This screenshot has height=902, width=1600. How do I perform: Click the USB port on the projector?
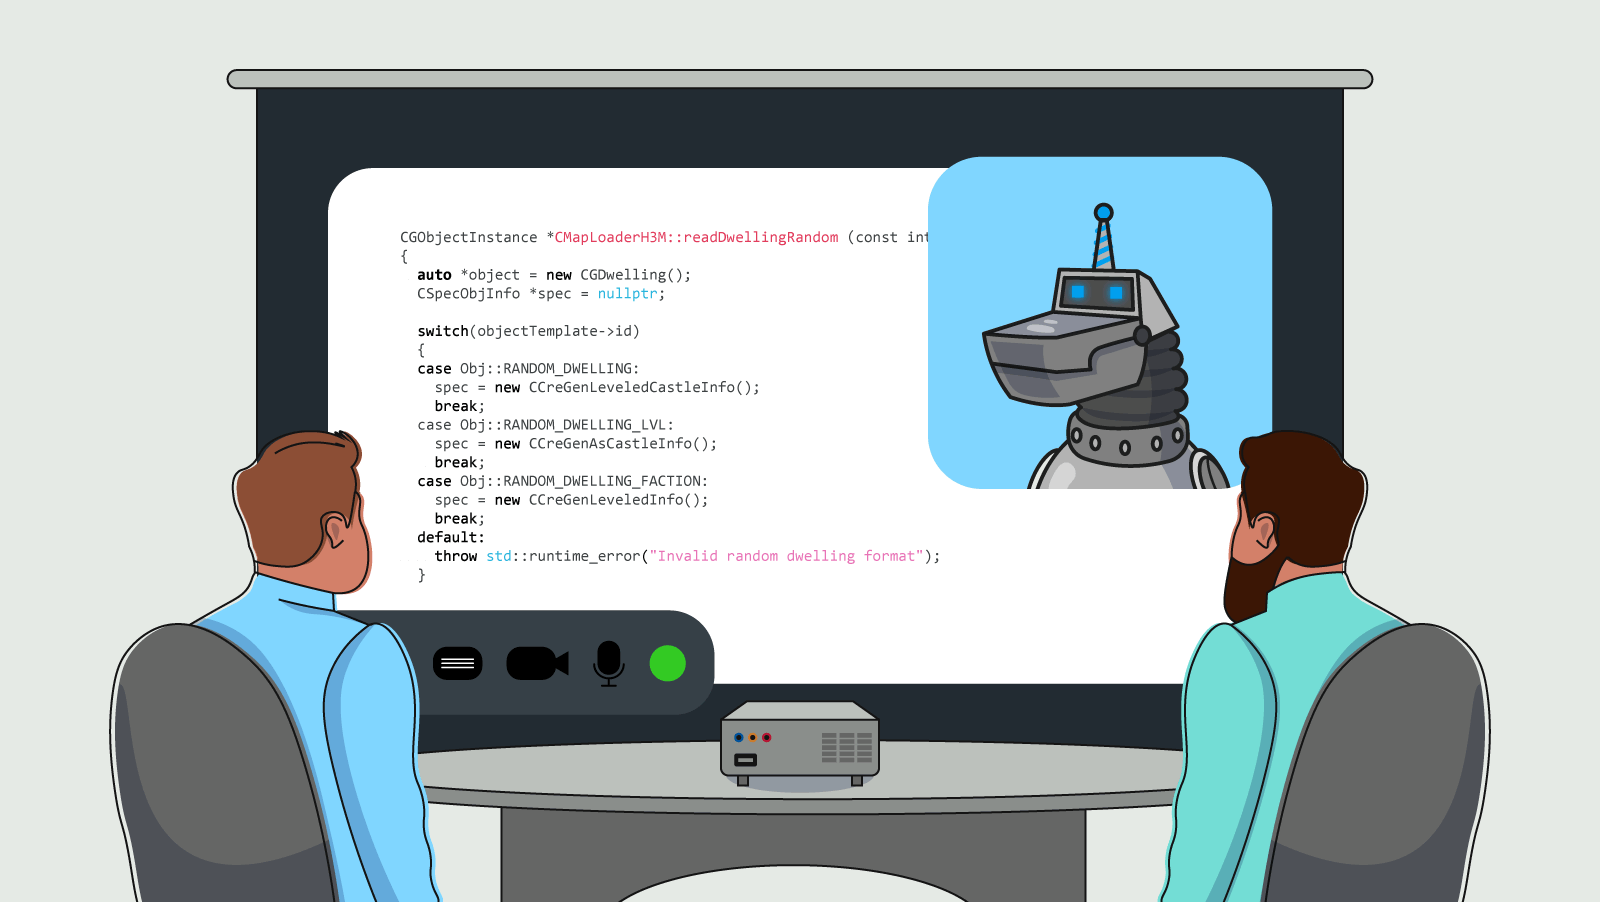point(745,760)
